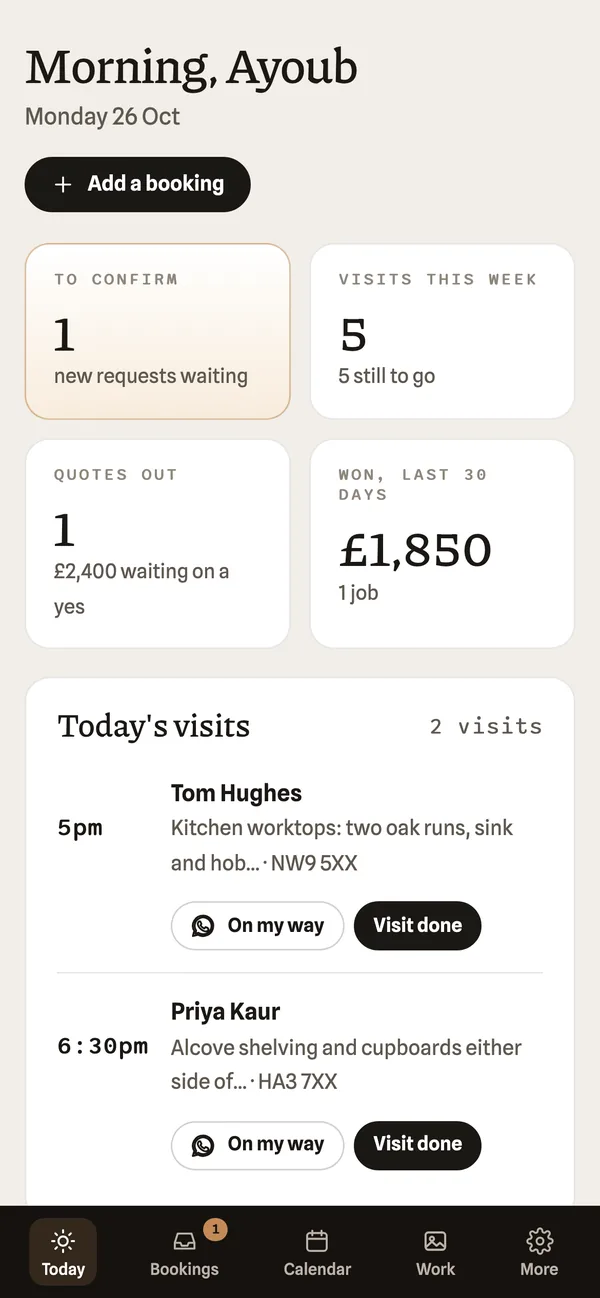Tap WhatsApp icon in Tom Hughes row

click(203, 926)
